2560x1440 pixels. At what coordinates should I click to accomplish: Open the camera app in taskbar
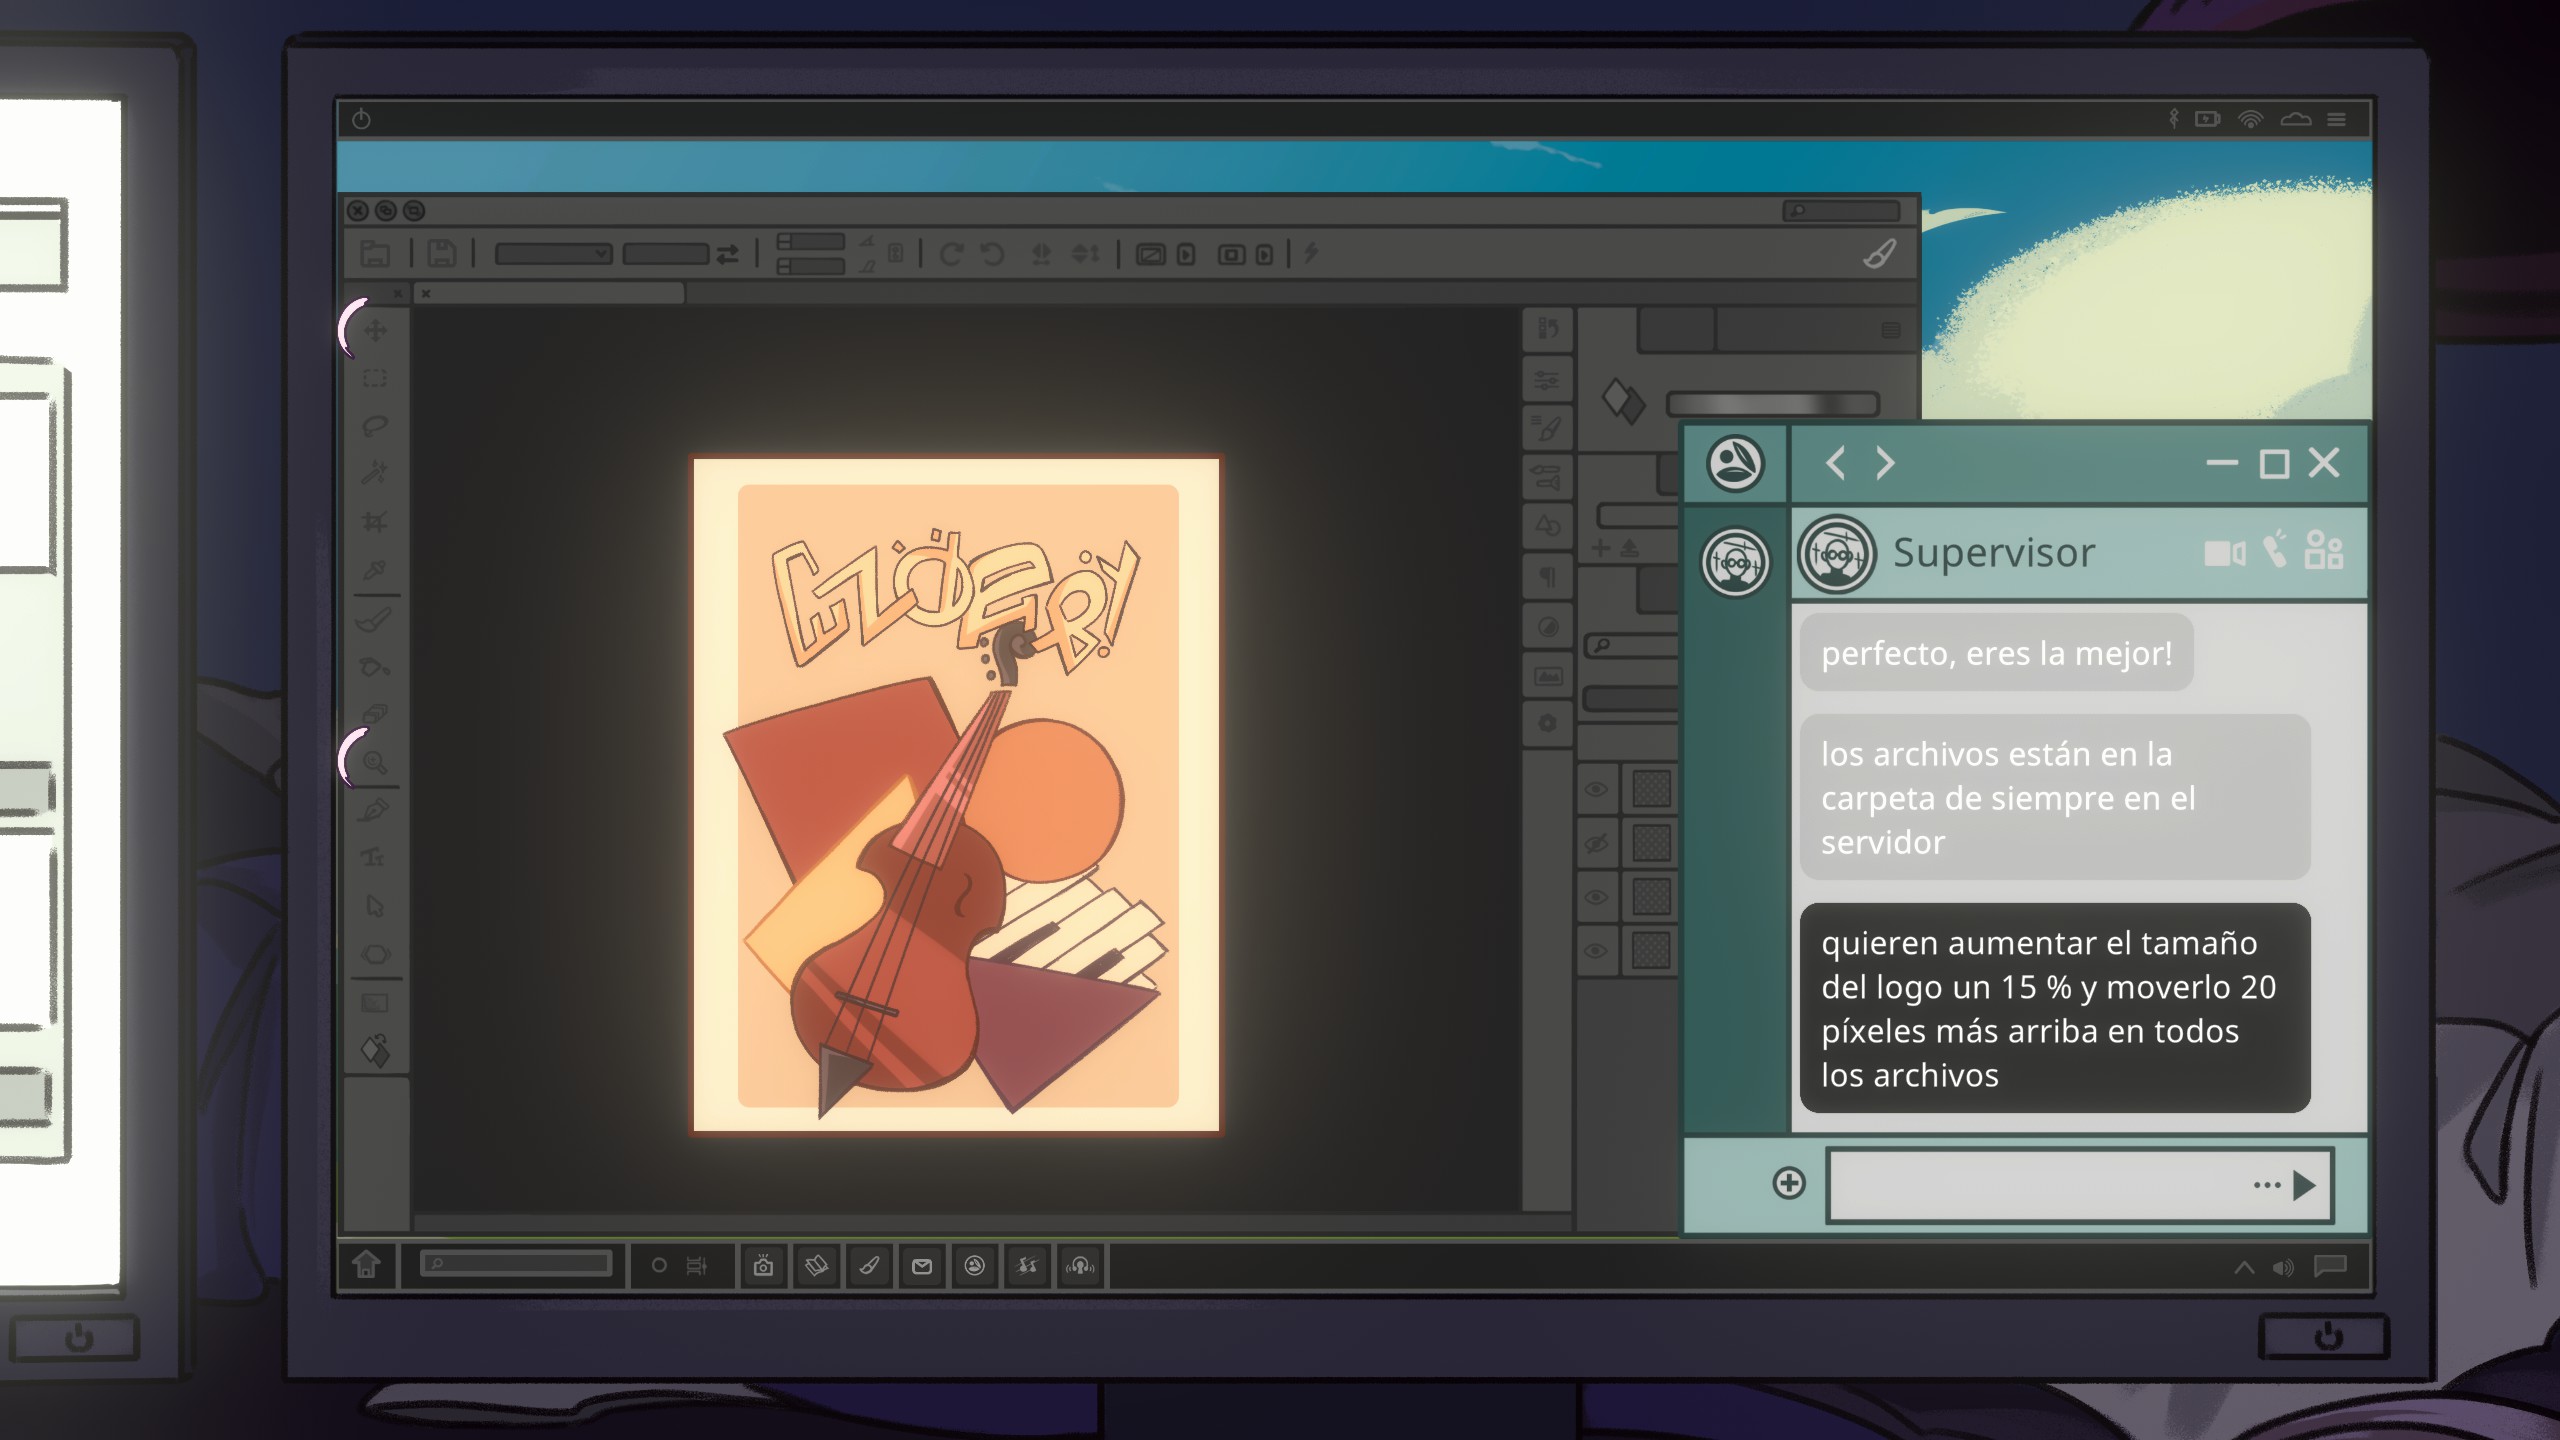click(763, 1266)
